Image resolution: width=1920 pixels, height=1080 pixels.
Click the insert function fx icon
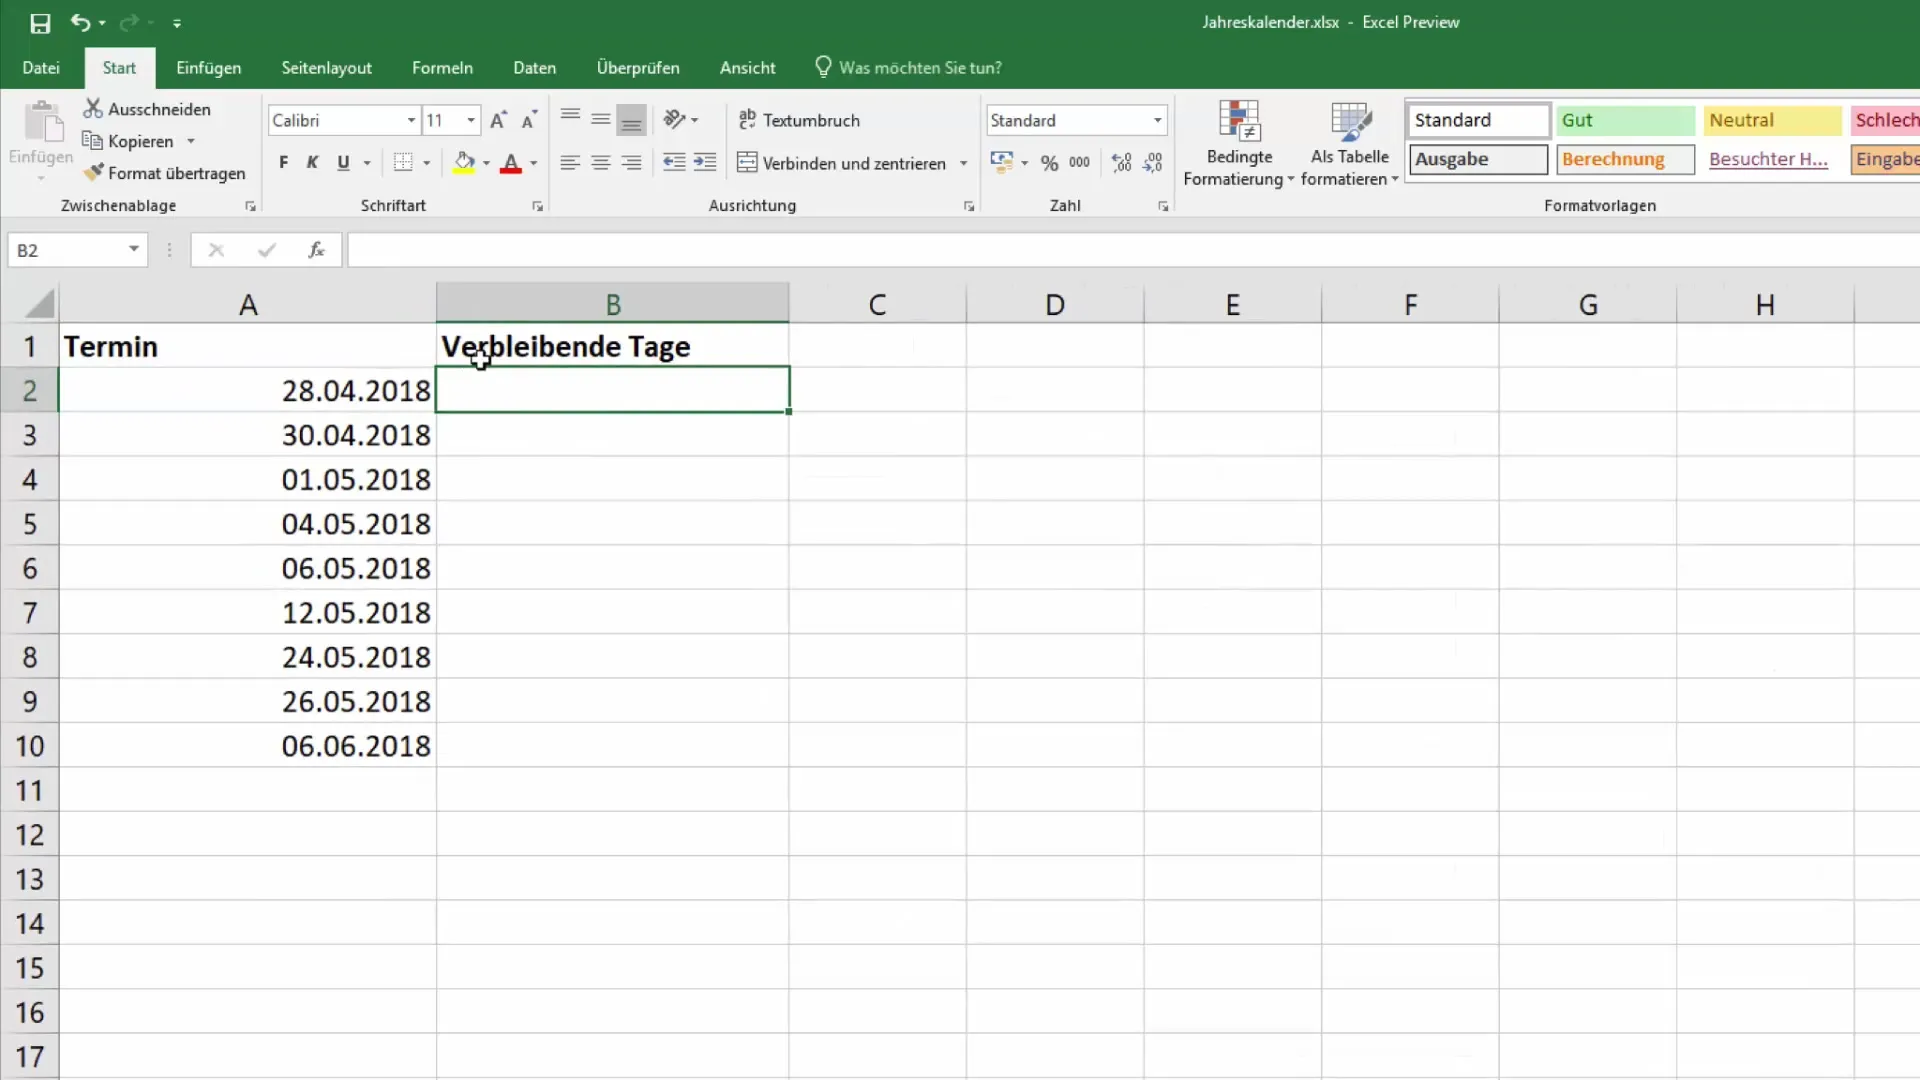pyautogui.click(x=316, y=250)
